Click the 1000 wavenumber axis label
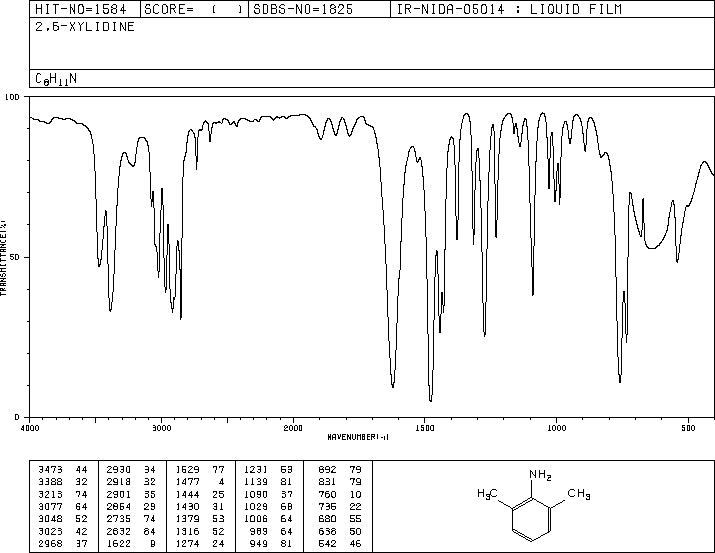715x553 pixels. 556,428
